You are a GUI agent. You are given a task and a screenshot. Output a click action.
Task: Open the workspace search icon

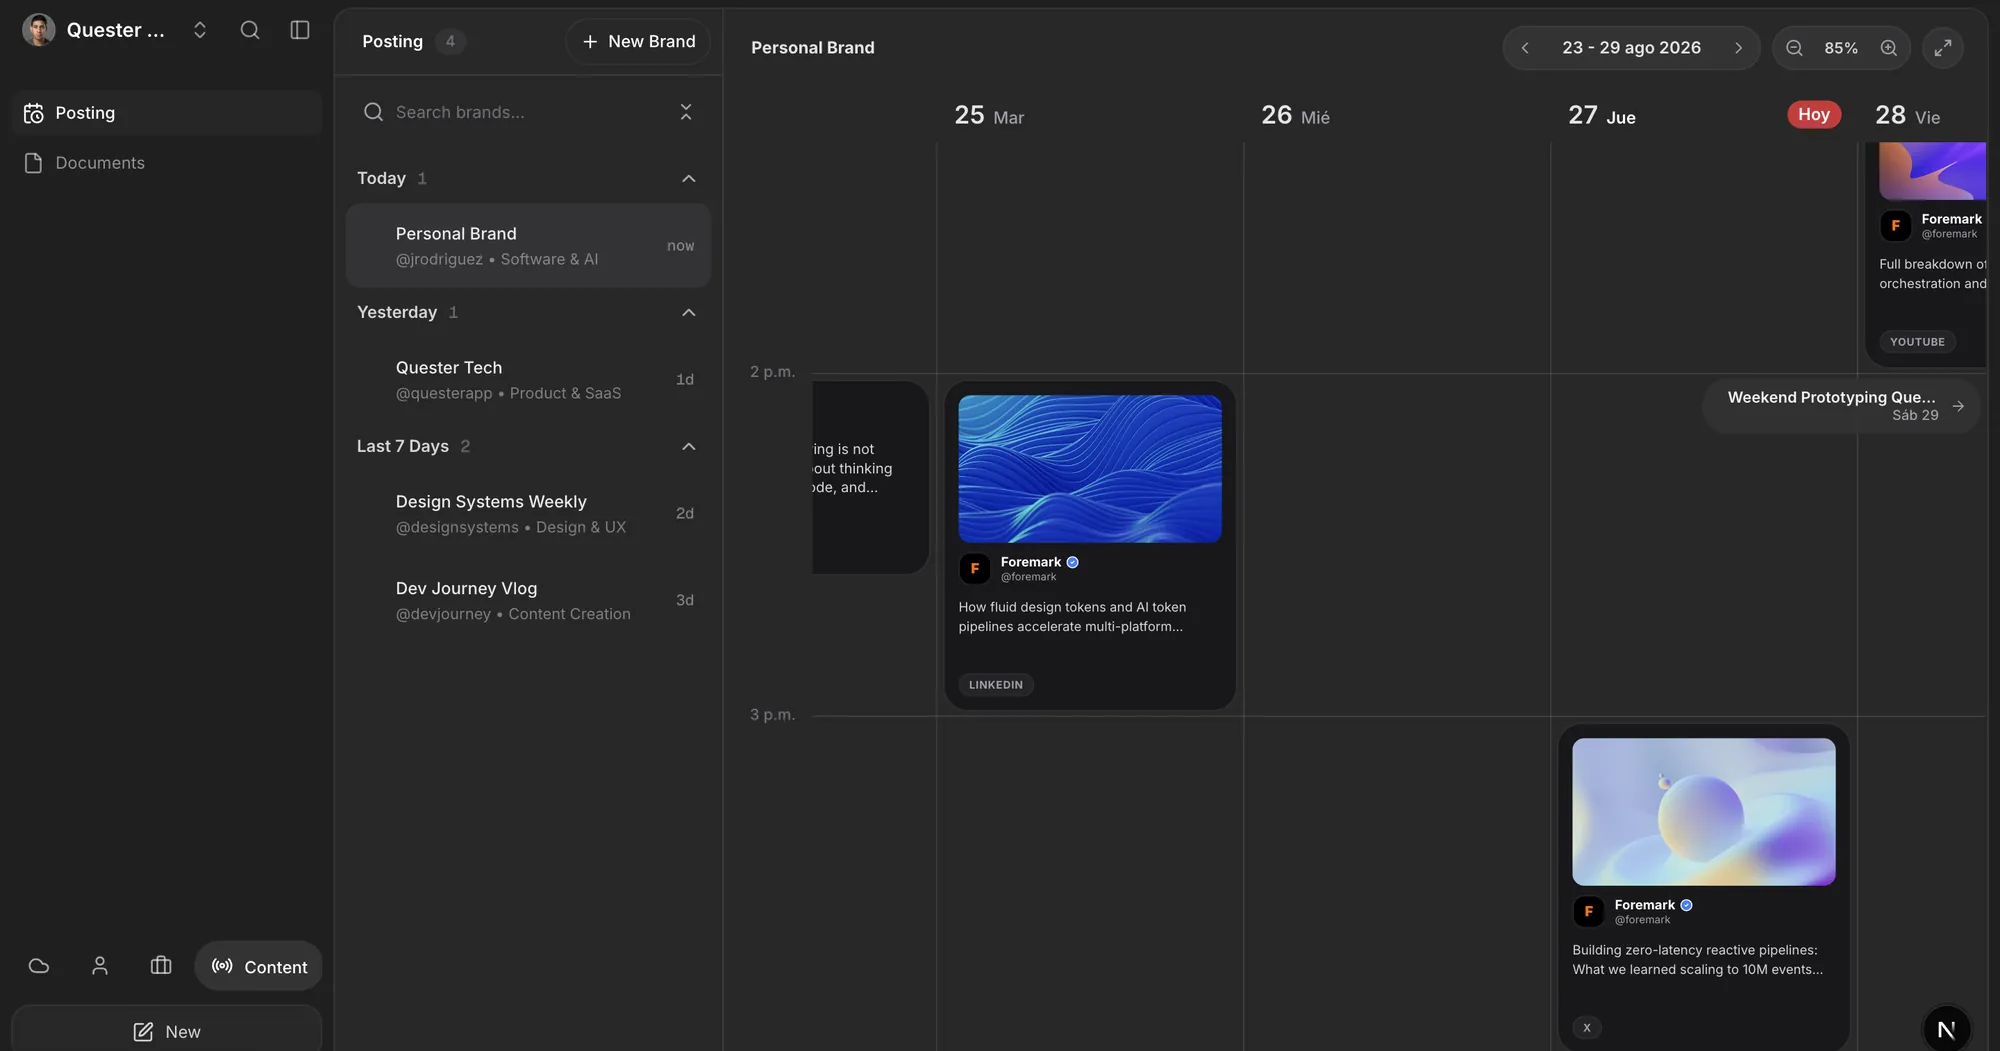(250, 30)
